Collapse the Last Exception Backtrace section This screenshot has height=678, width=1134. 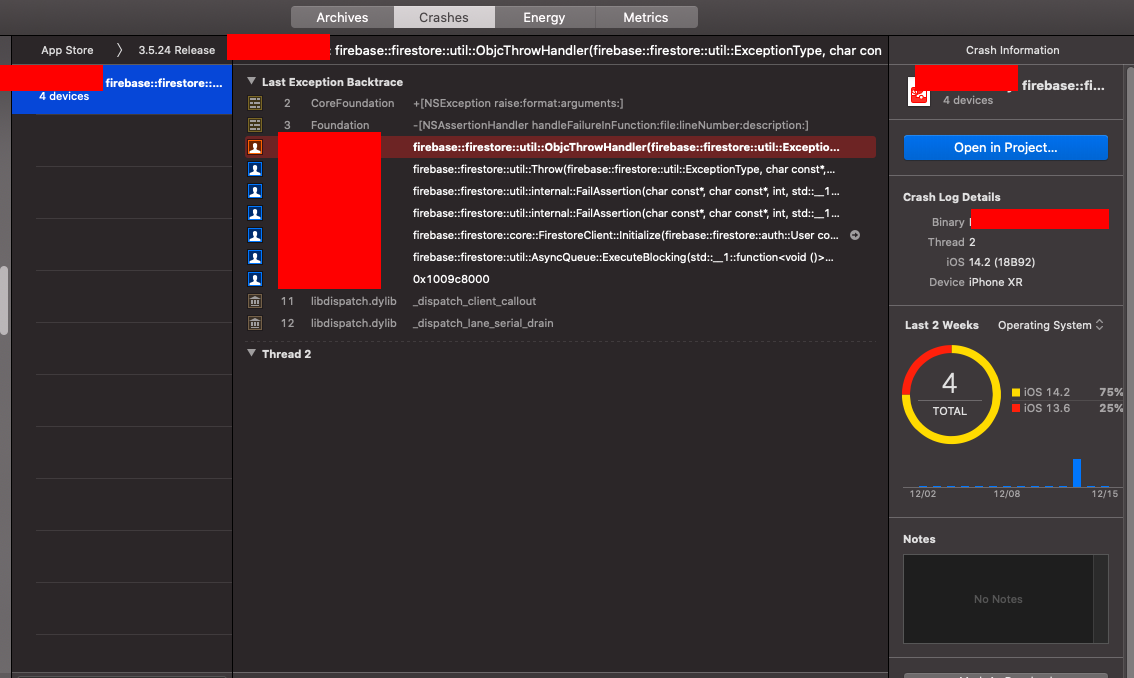250,82
